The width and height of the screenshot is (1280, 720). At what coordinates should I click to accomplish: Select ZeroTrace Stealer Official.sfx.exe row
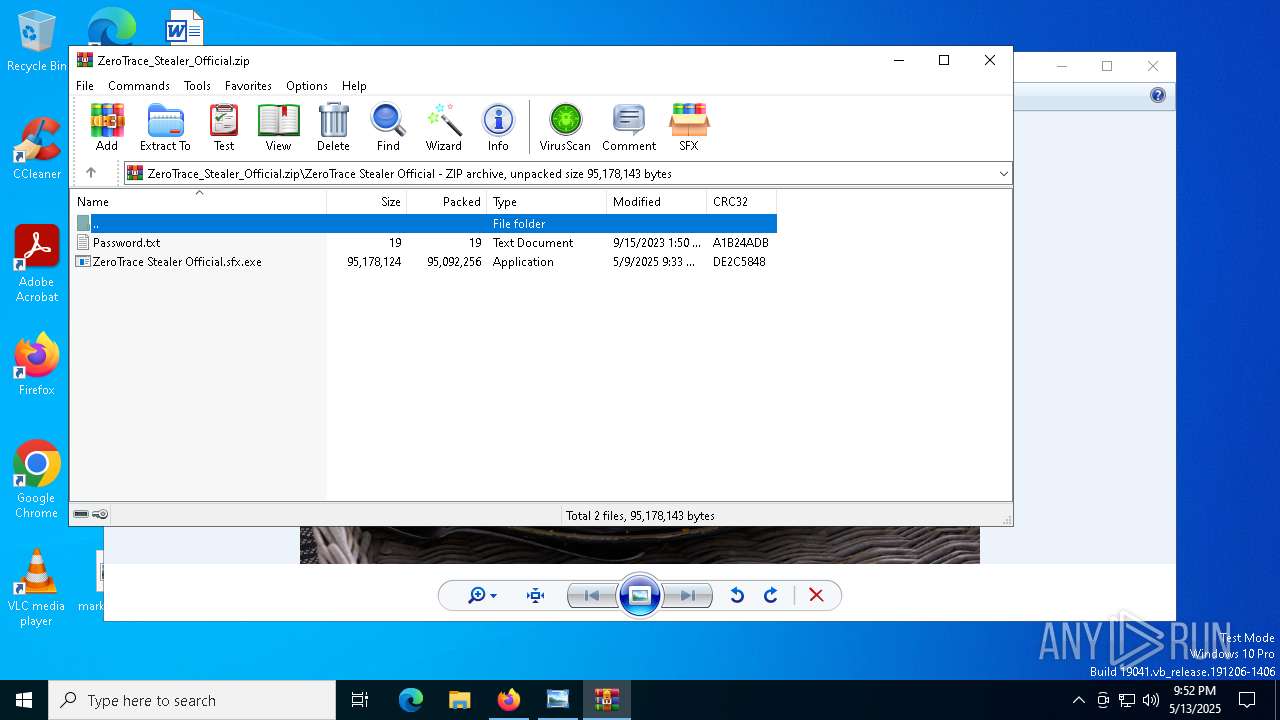(x=424, y=261)
